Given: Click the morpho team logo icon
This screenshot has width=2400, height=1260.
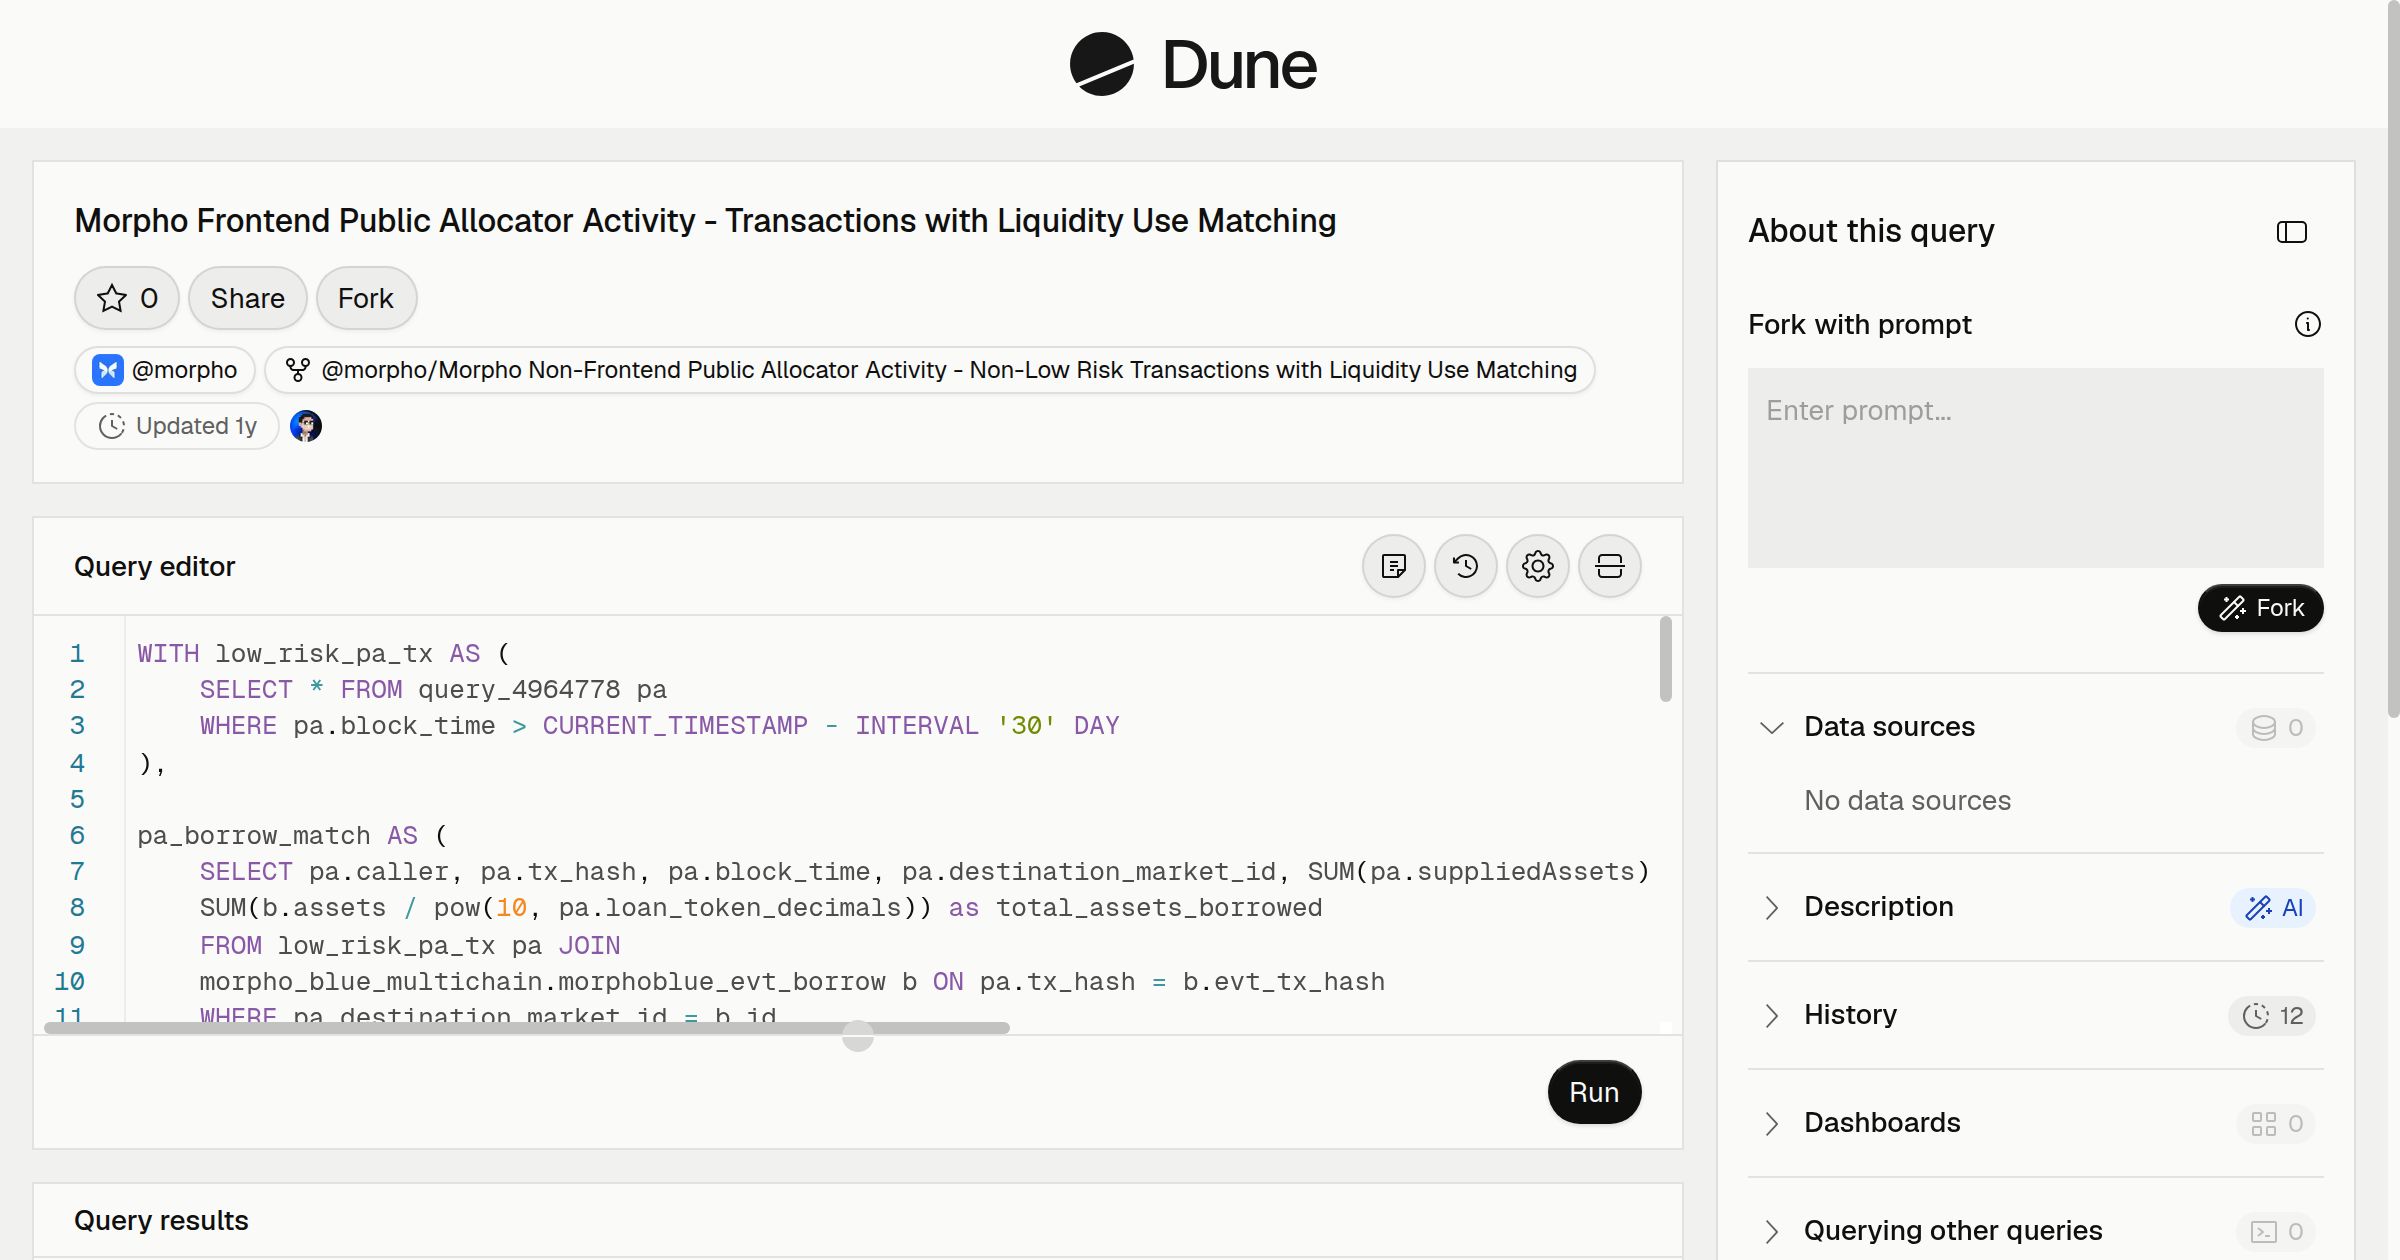Looking at the screenshot, I should 107,370.
